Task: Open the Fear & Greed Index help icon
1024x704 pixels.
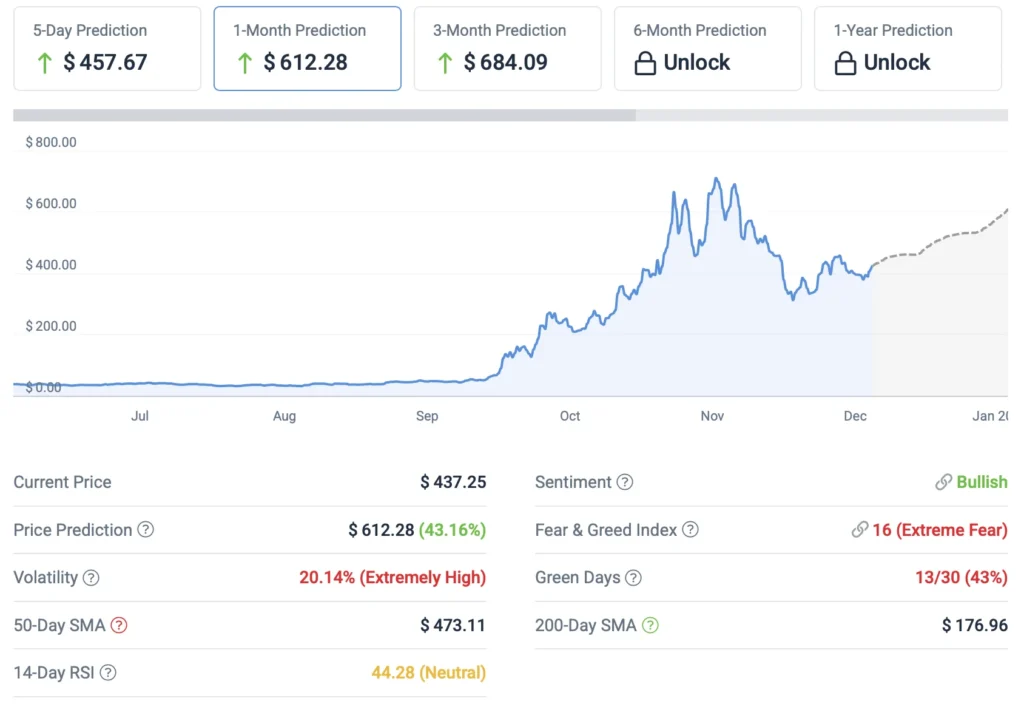Action: click(691, 531)
